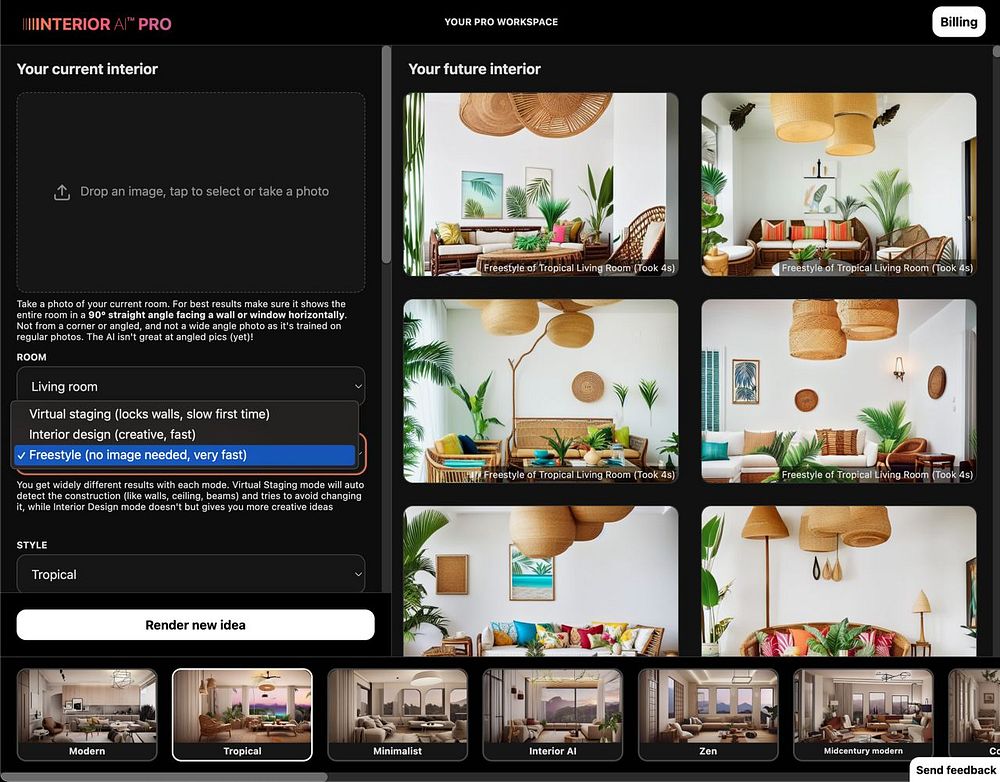Click the 'Your current interior' heading
The width and height of the screenshot is (1000, 782).
click(x=87, y=69)
